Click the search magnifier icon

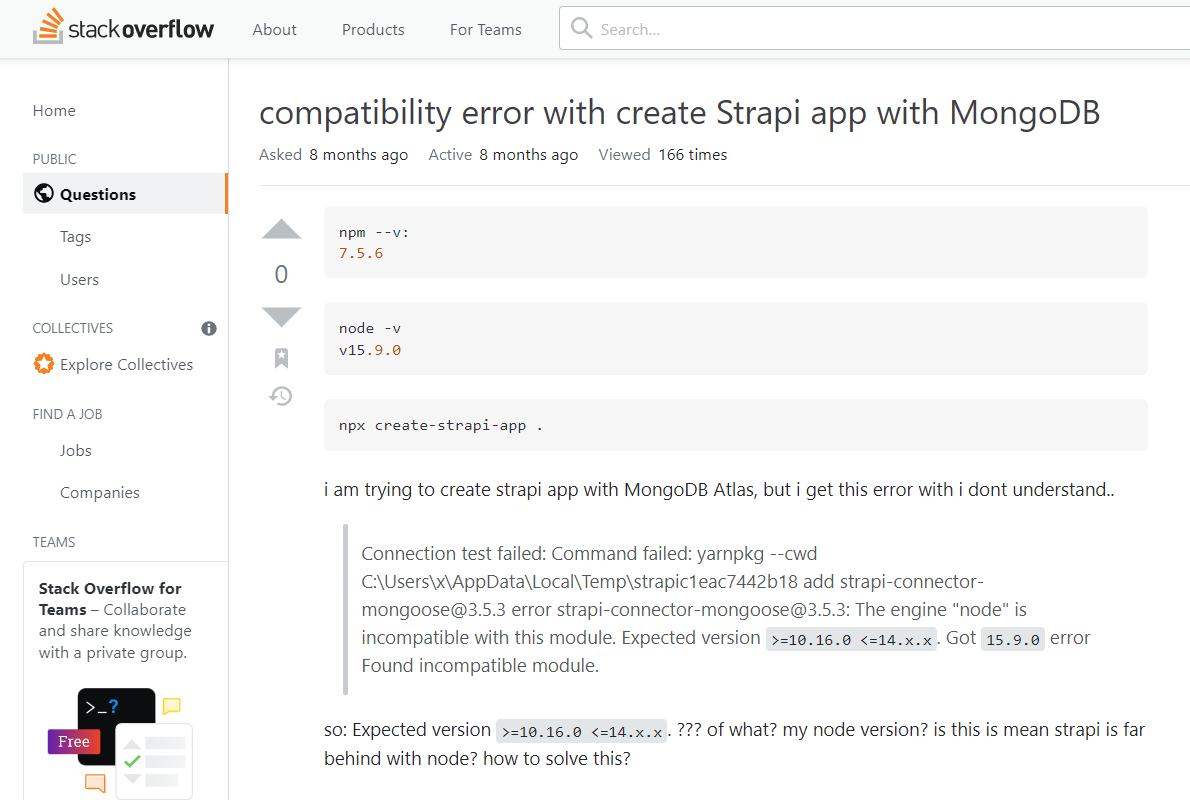[581, 28]
